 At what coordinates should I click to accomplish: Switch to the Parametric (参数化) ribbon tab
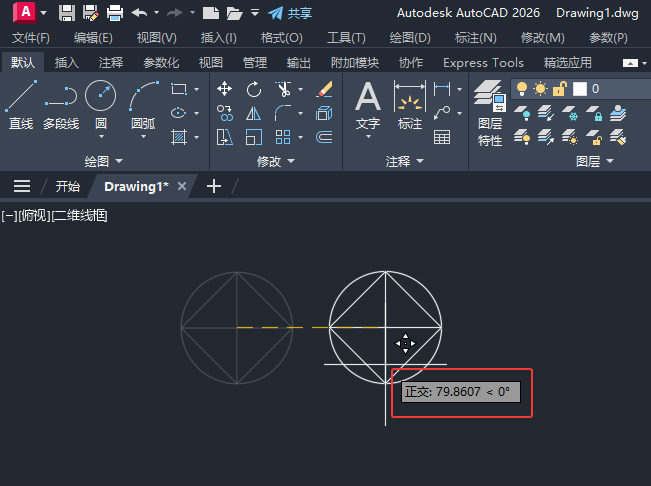pos(161,63)
